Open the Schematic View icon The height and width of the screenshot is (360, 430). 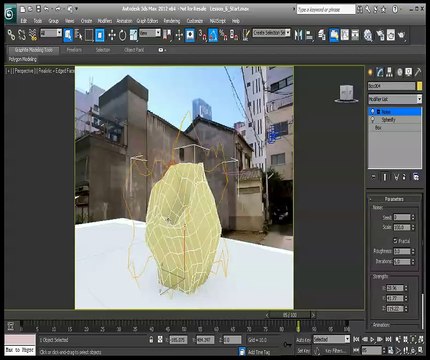pos(355,35)
